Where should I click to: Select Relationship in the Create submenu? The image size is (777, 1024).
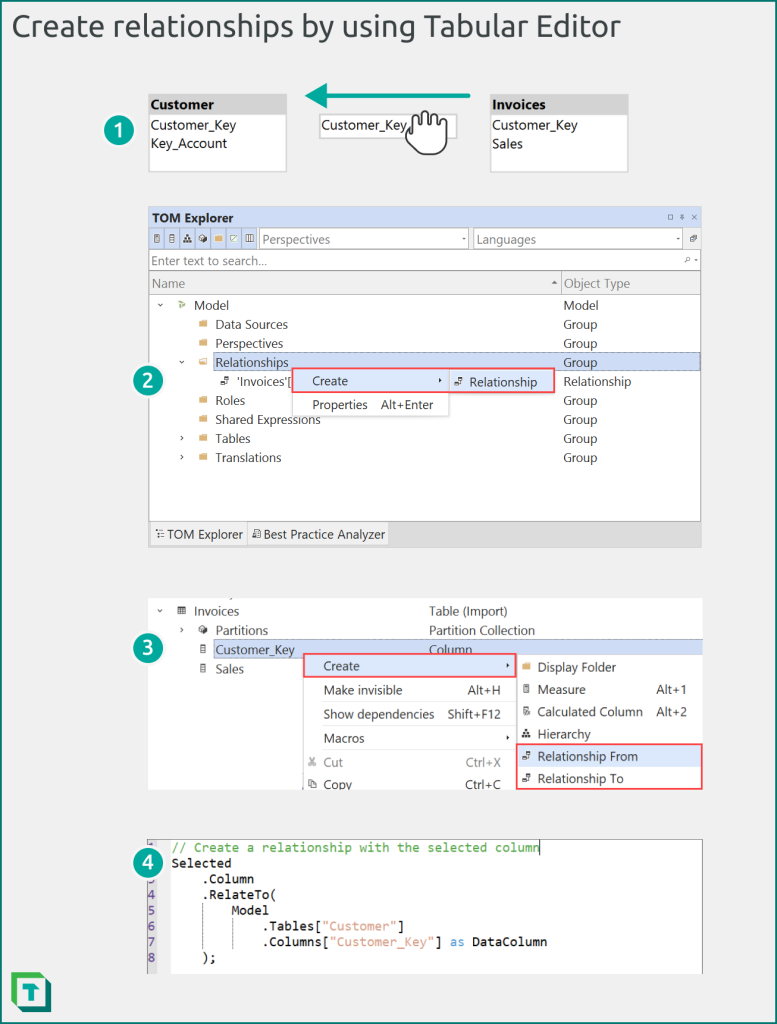pyautogui.click(x=502, y=382)
